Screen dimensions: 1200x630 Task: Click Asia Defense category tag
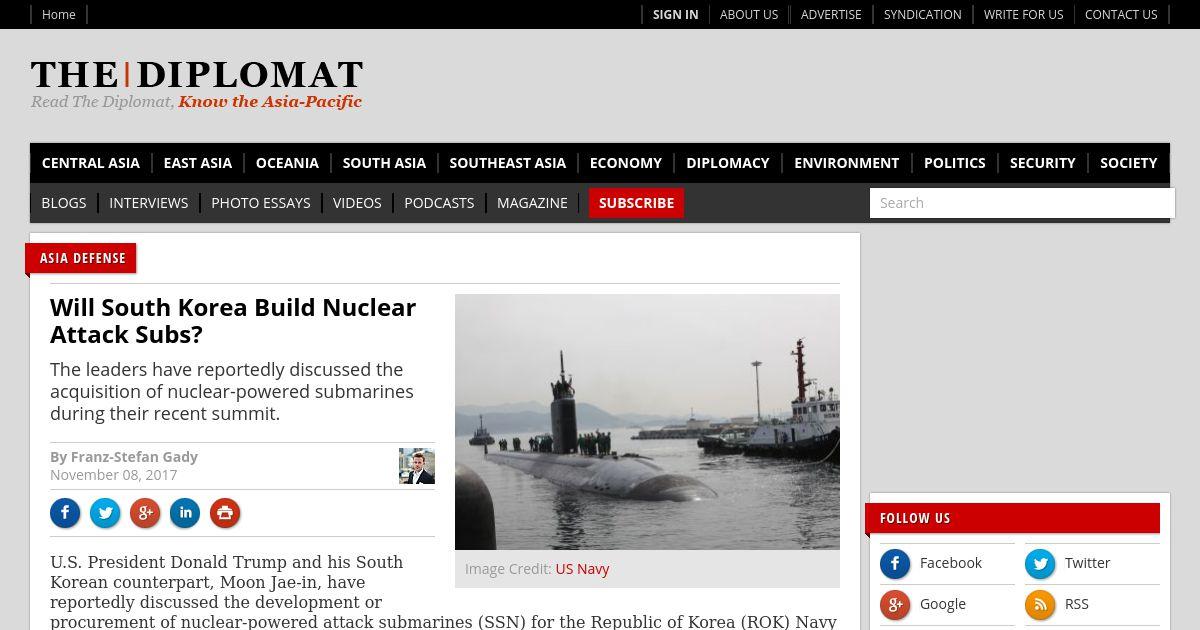click(x=83, y=258)
